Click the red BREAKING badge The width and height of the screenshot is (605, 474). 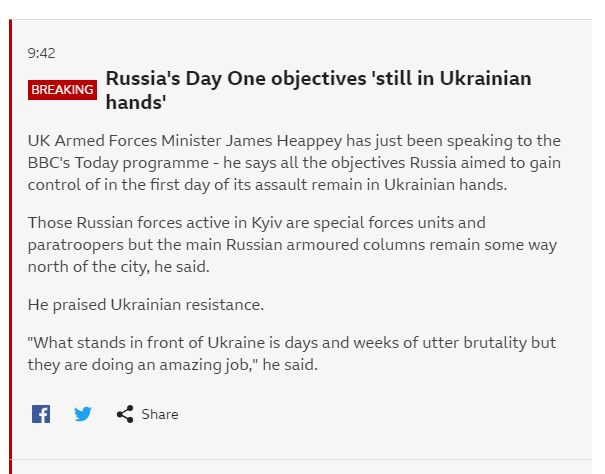(62, 89)
